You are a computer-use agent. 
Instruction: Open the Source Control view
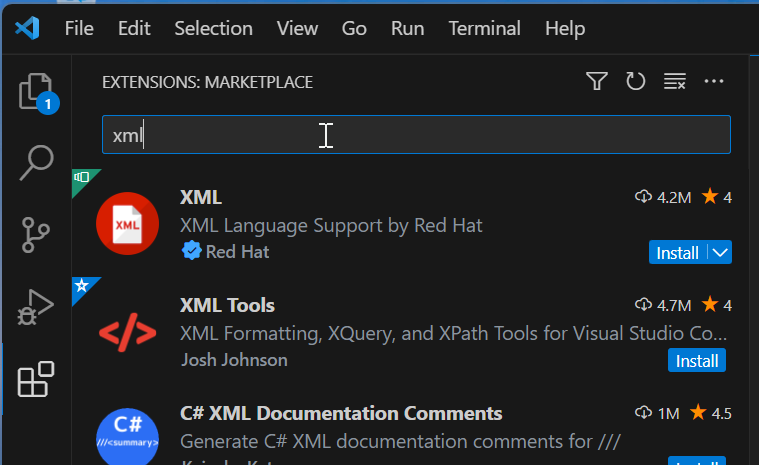click(x=35, y=235)
